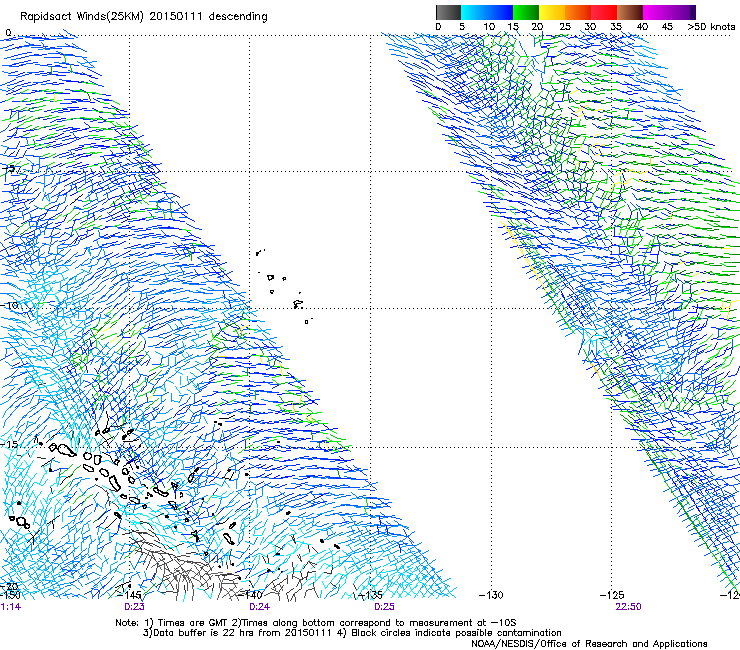Click the '-15' latitude label
740x650 pixels.
9,444
